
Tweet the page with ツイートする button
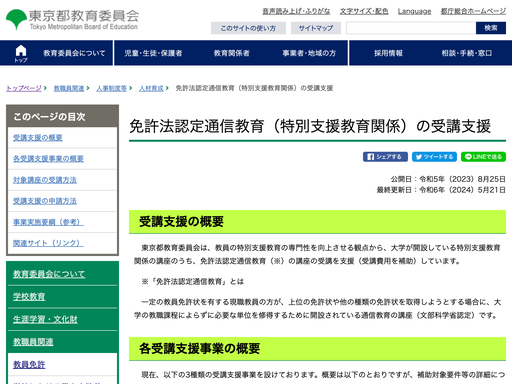coord(434,157)
